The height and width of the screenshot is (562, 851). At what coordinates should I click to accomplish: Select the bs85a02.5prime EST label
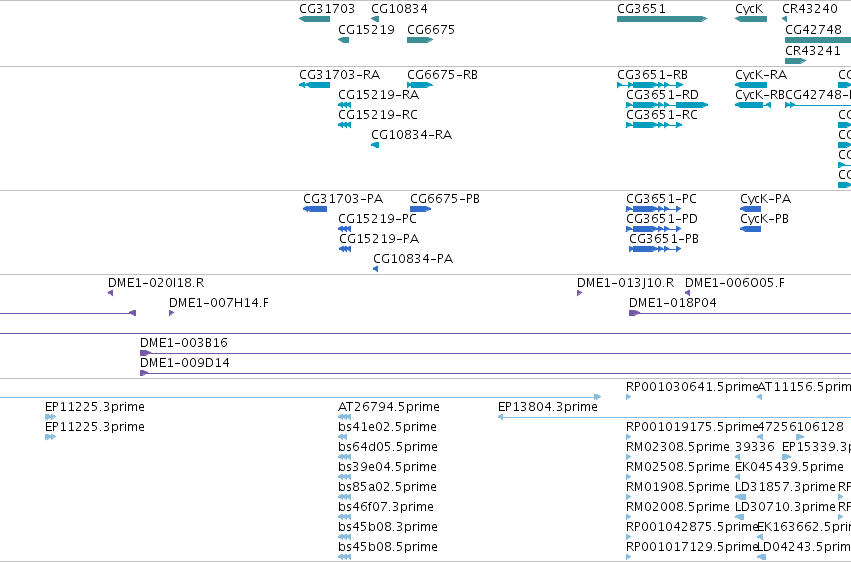(x=387, y=488)
